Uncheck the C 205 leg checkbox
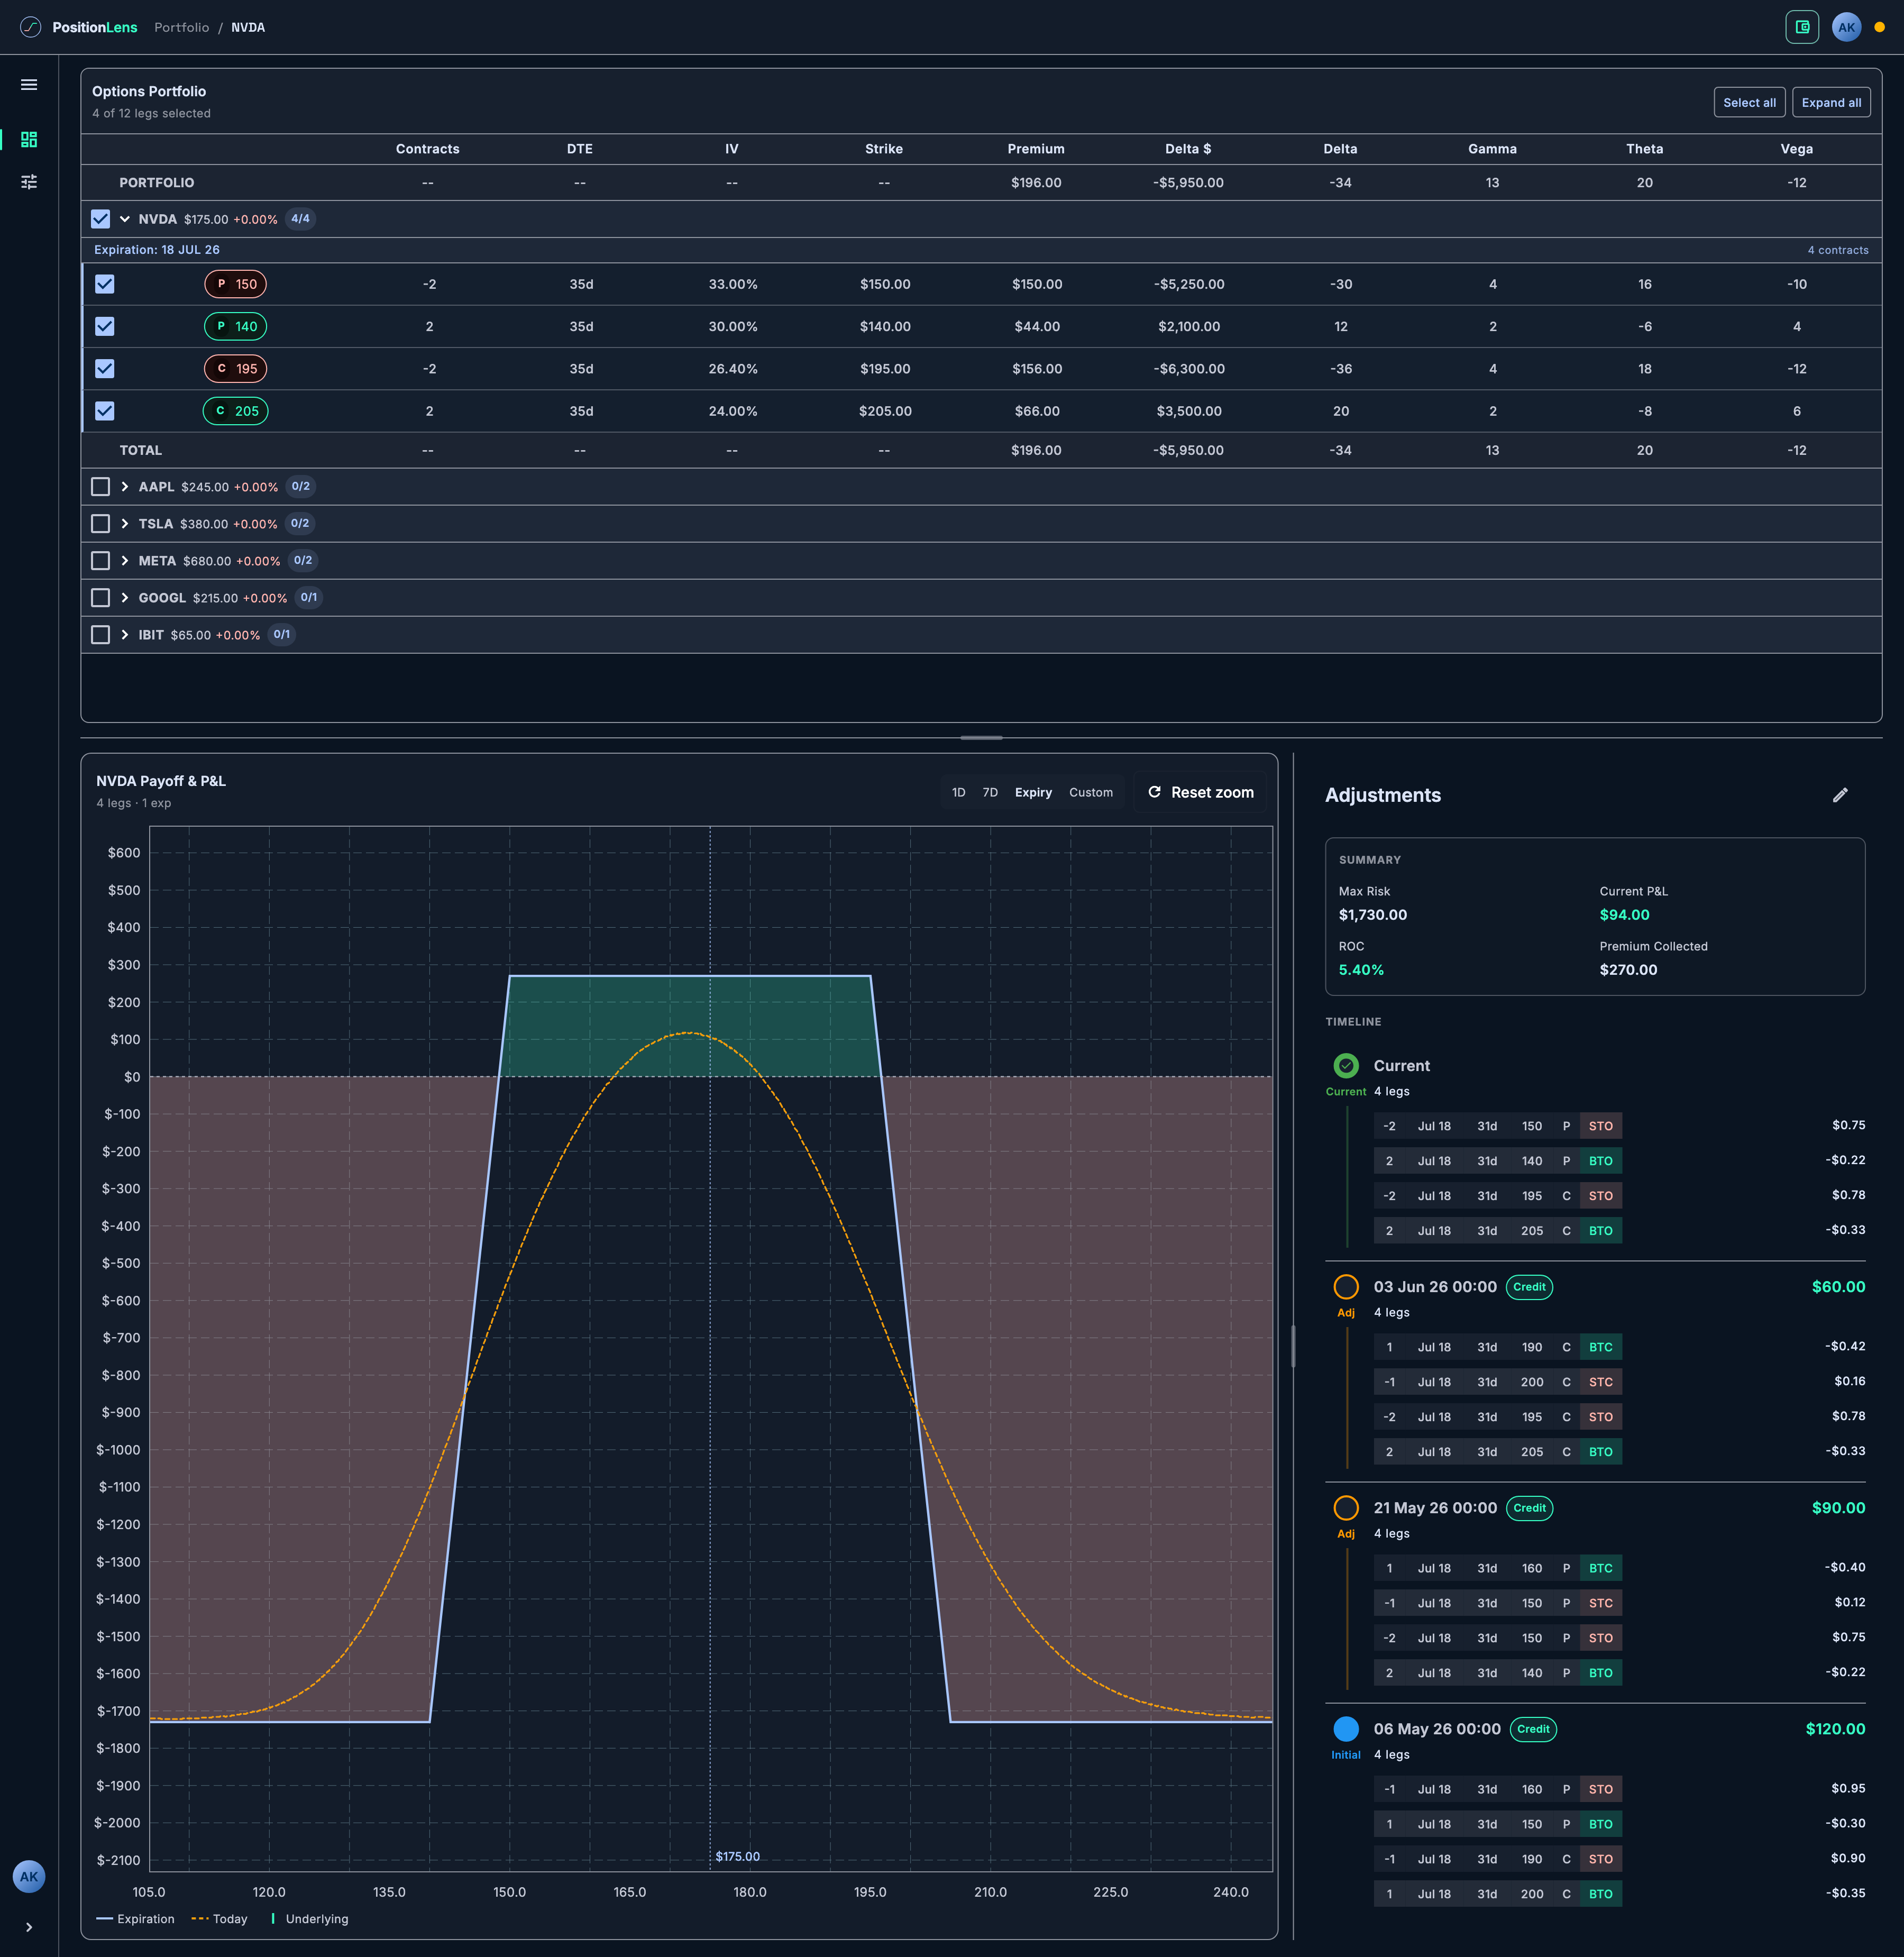 (105, 411)
